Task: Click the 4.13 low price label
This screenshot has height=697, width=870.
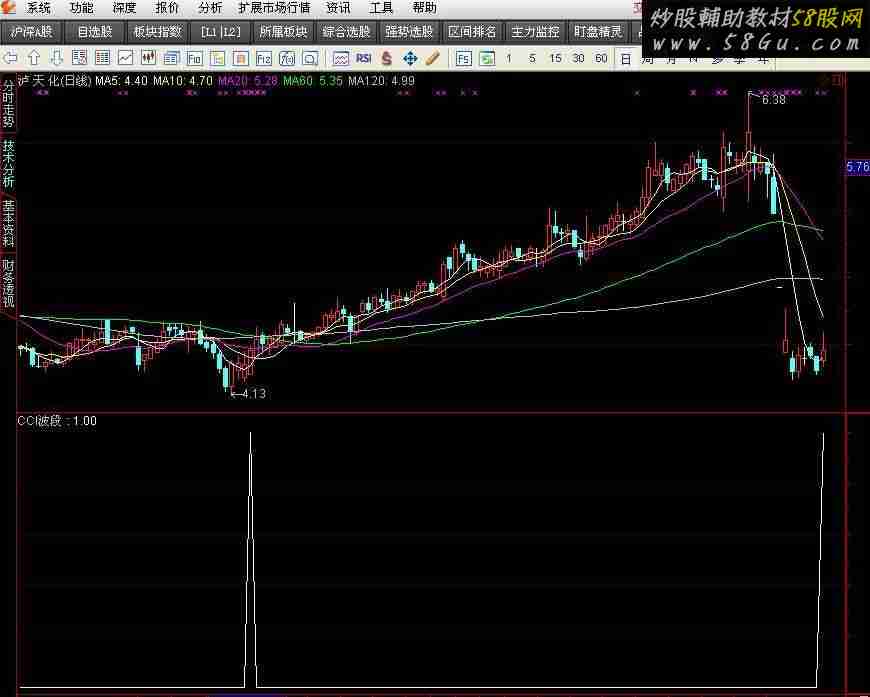Action: click(x=254, y=394)
